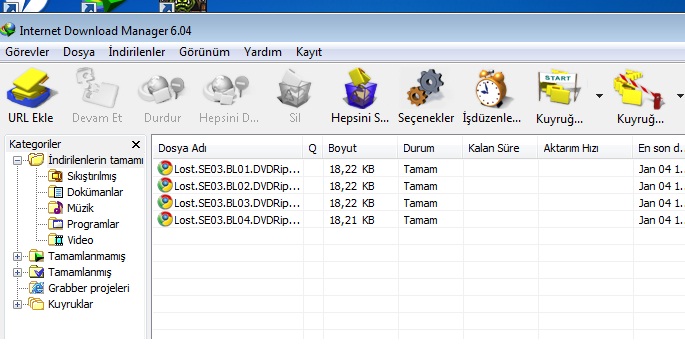Select İndirilenlerin tamamı category

tap(95, 160)
